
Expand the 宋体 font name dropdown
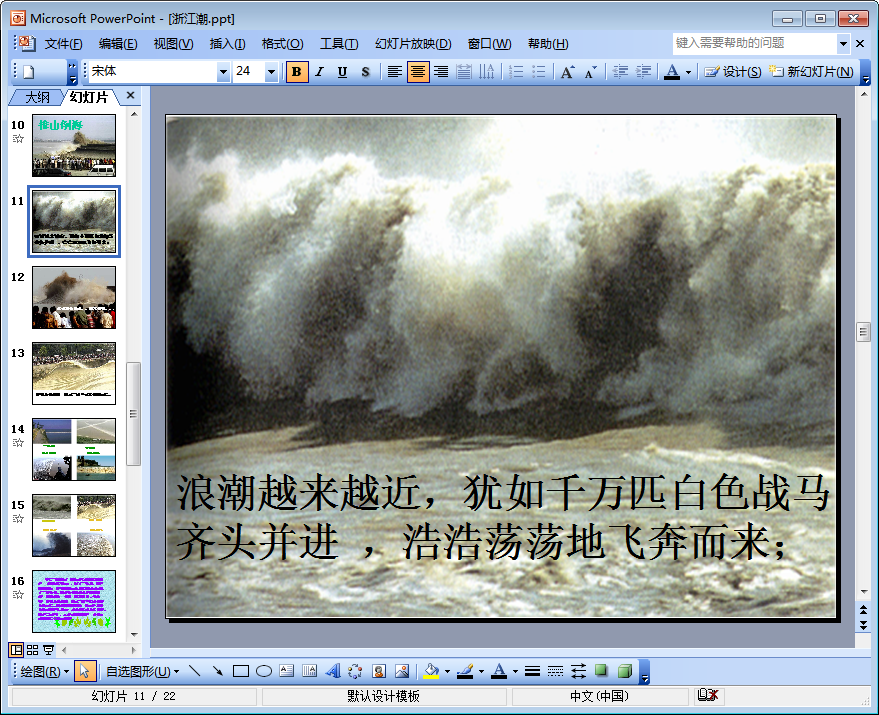click(x=223, y=72)
